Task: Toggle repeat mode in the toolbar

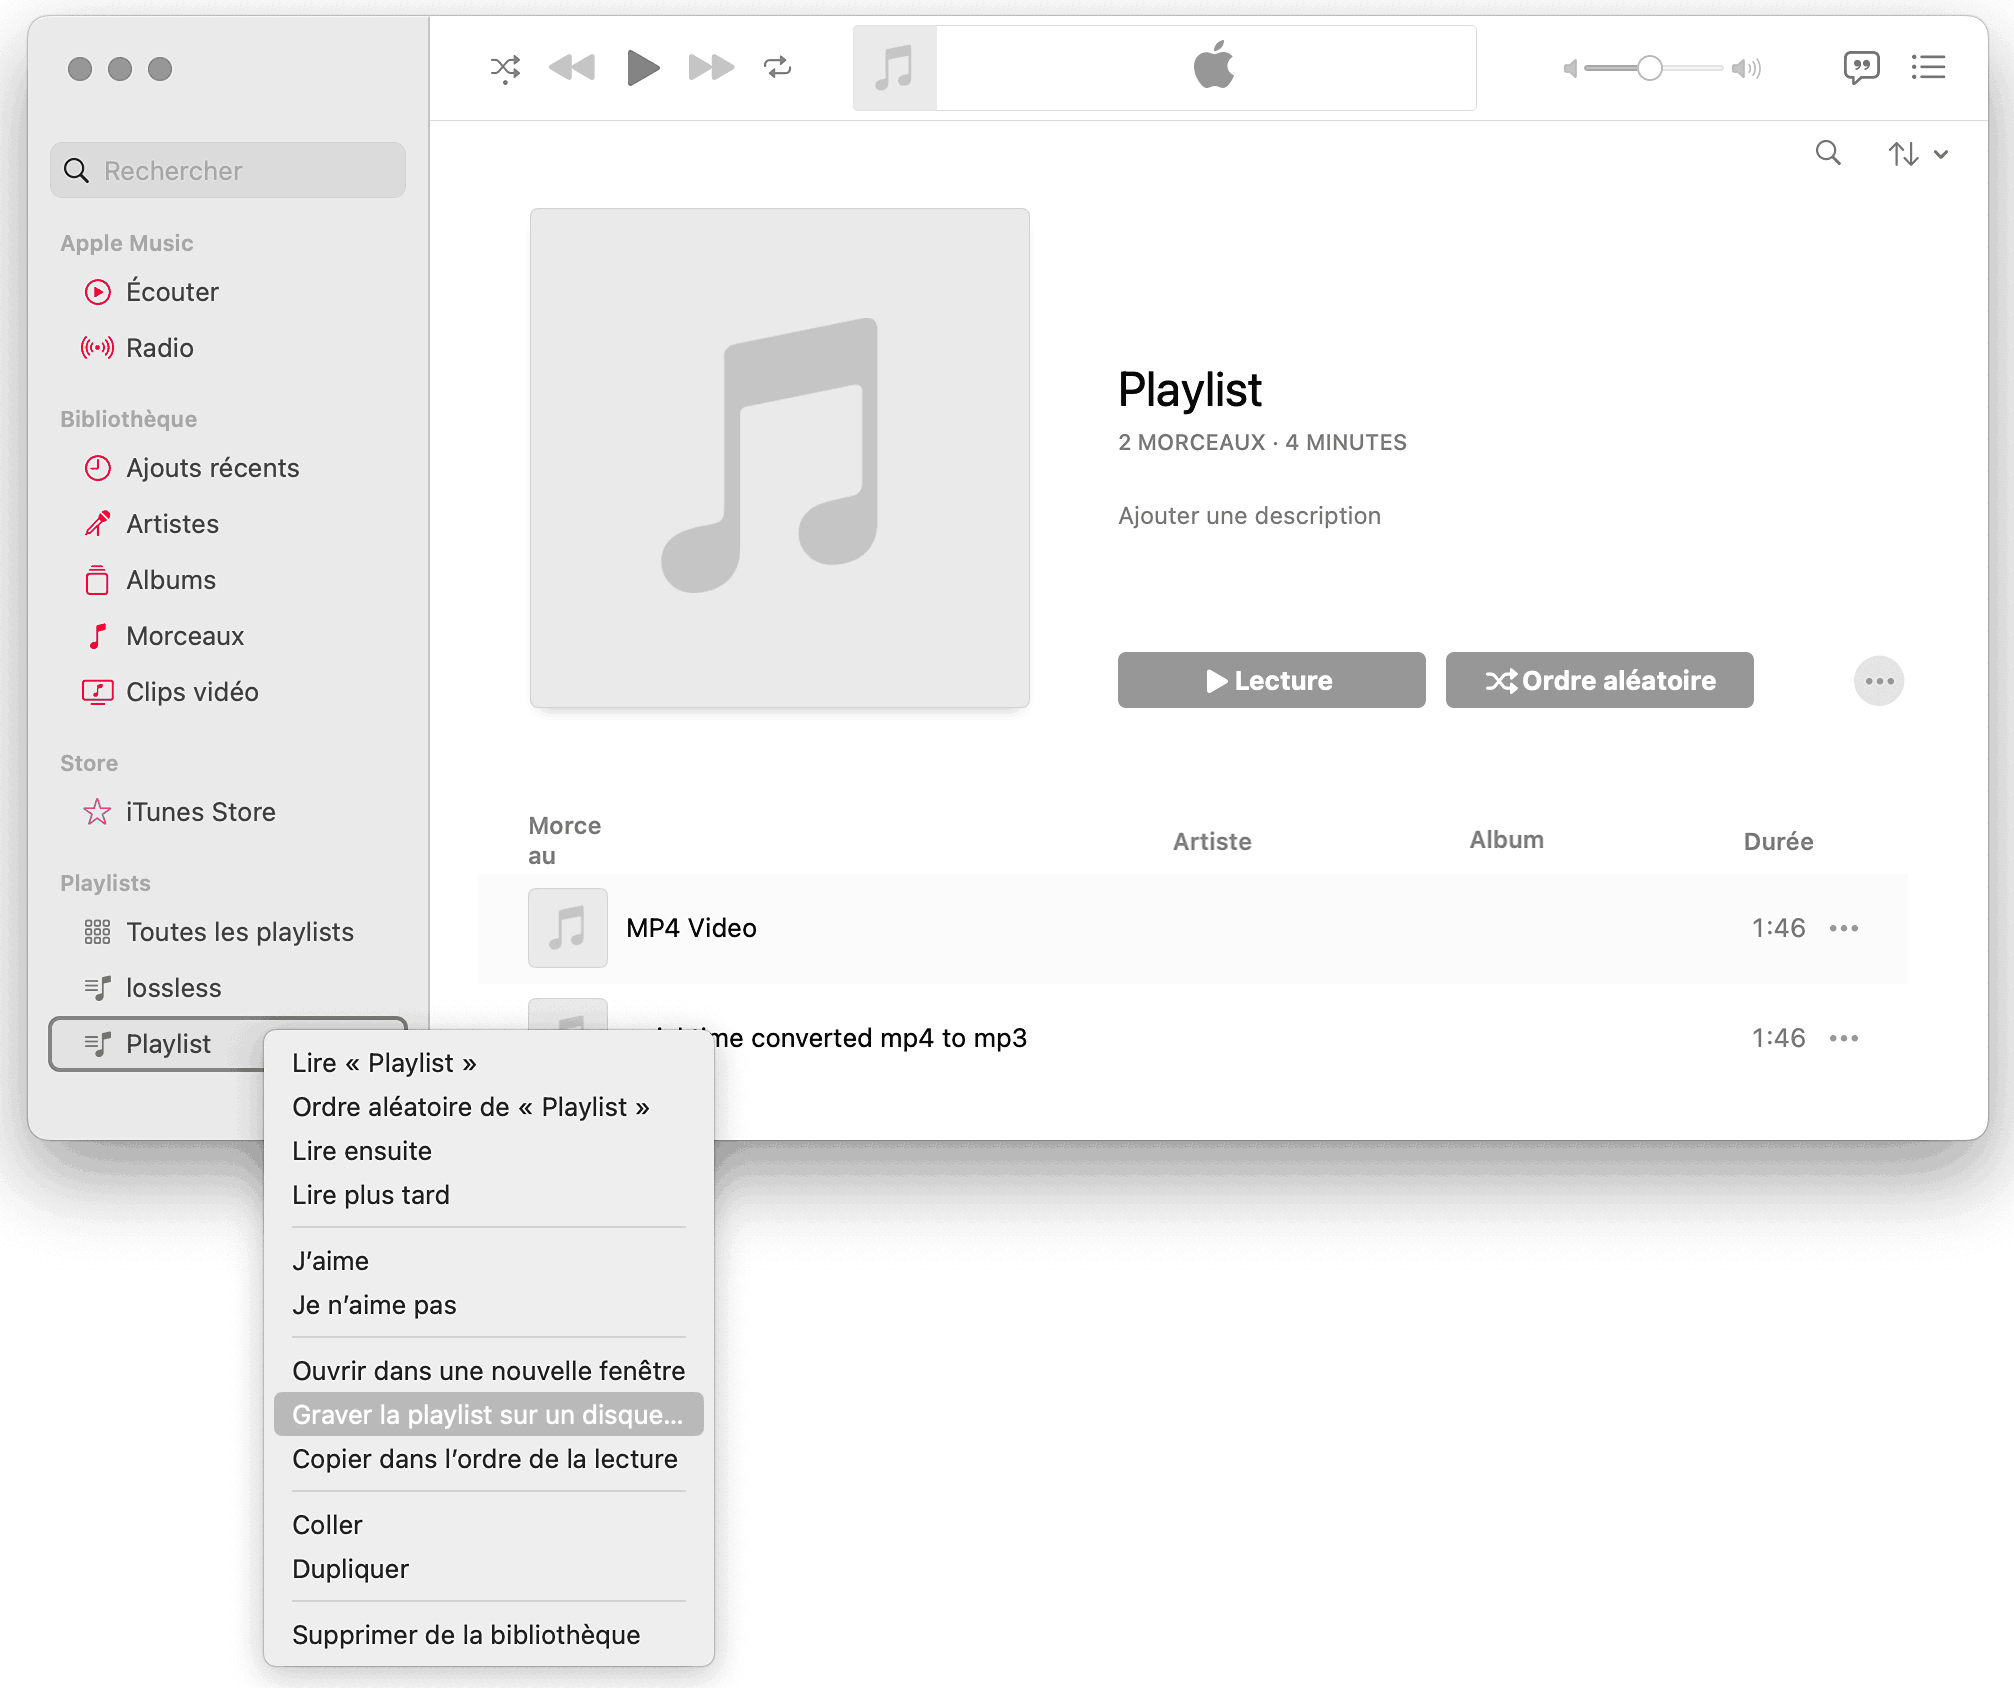Action: (778, 68)
